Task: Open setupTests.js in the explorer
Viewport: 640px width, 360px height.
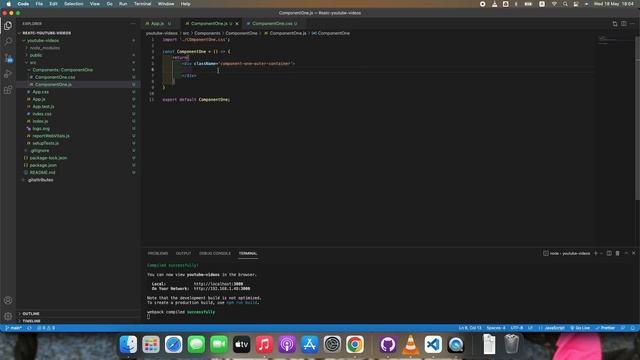Action: coord(46,143)
